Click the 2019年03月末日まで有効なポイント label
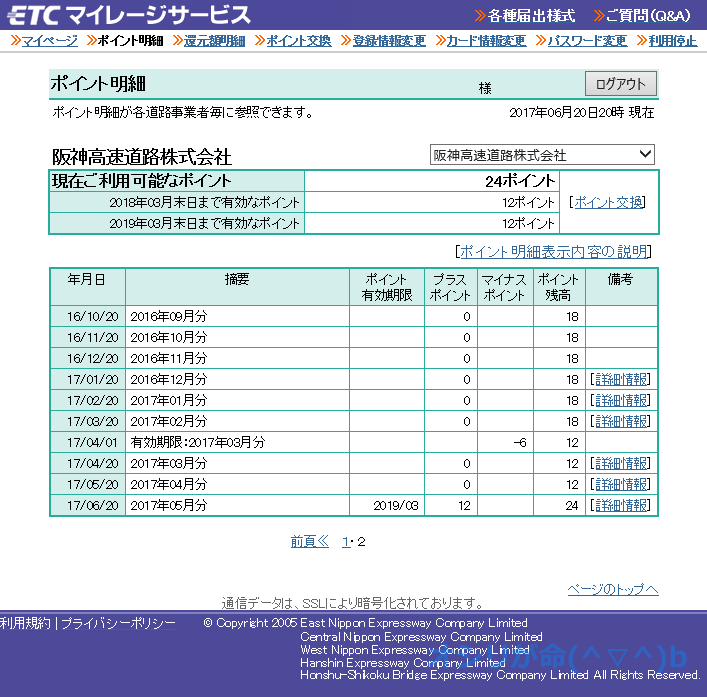Image resolution: width=707 pixels, height=697 pixels. [x=204, y=223]
